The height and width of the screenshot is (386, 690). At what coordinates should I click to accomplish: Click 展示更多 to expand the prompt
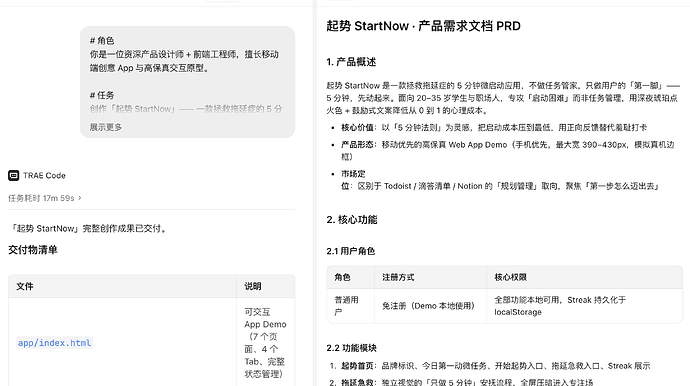pyautogui.click(x=106, y=127)
